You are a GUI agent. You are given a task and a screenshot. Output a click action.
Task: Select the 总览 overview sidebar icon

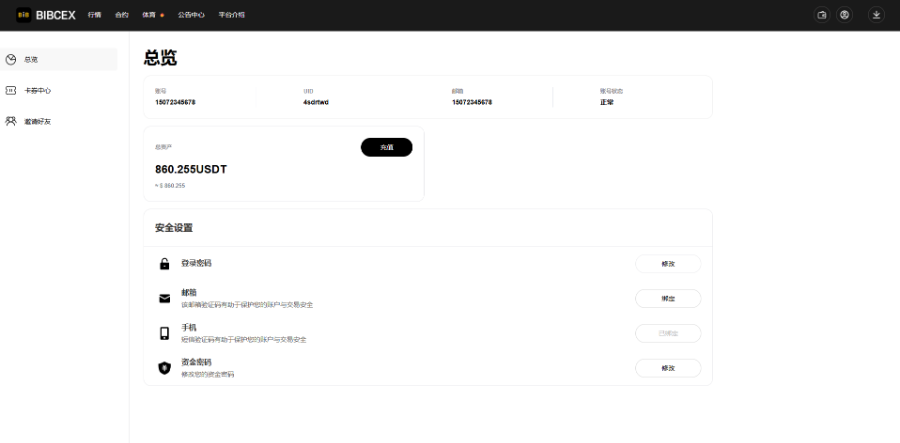11,60
